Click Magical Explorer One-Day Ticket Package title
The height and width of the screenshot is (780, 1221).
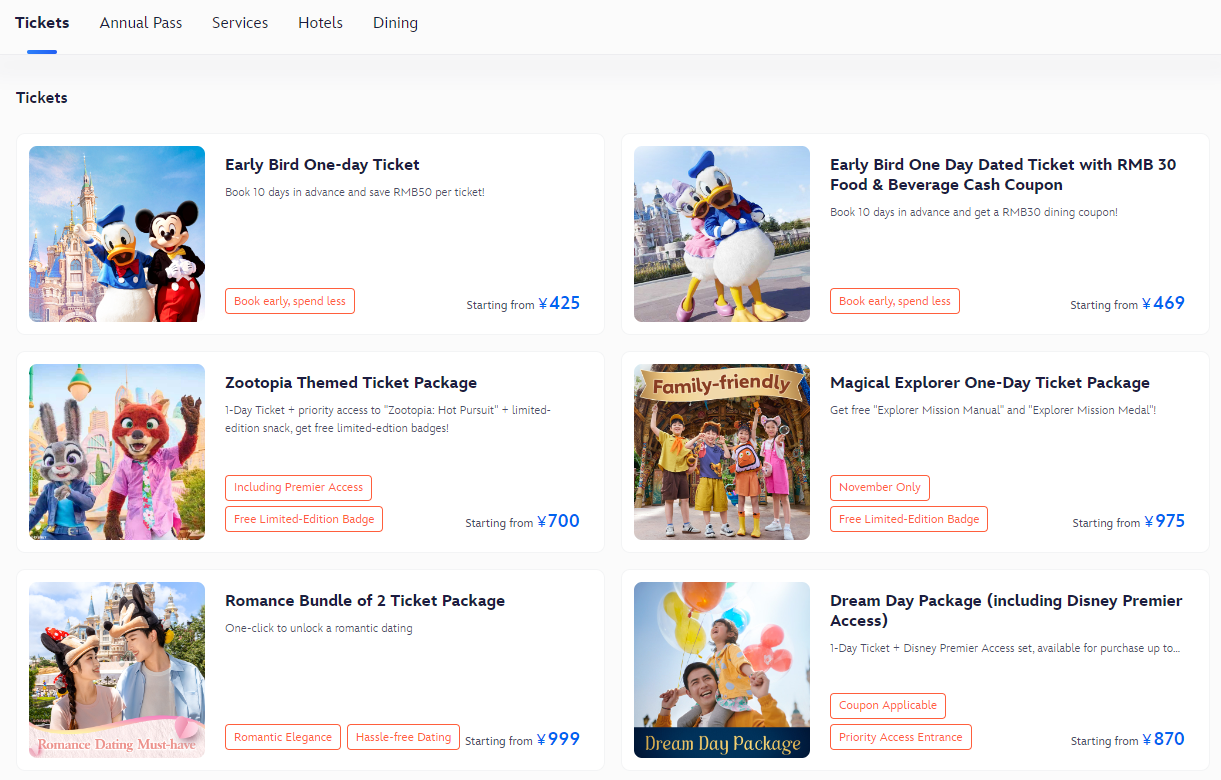tap(989, 383)
